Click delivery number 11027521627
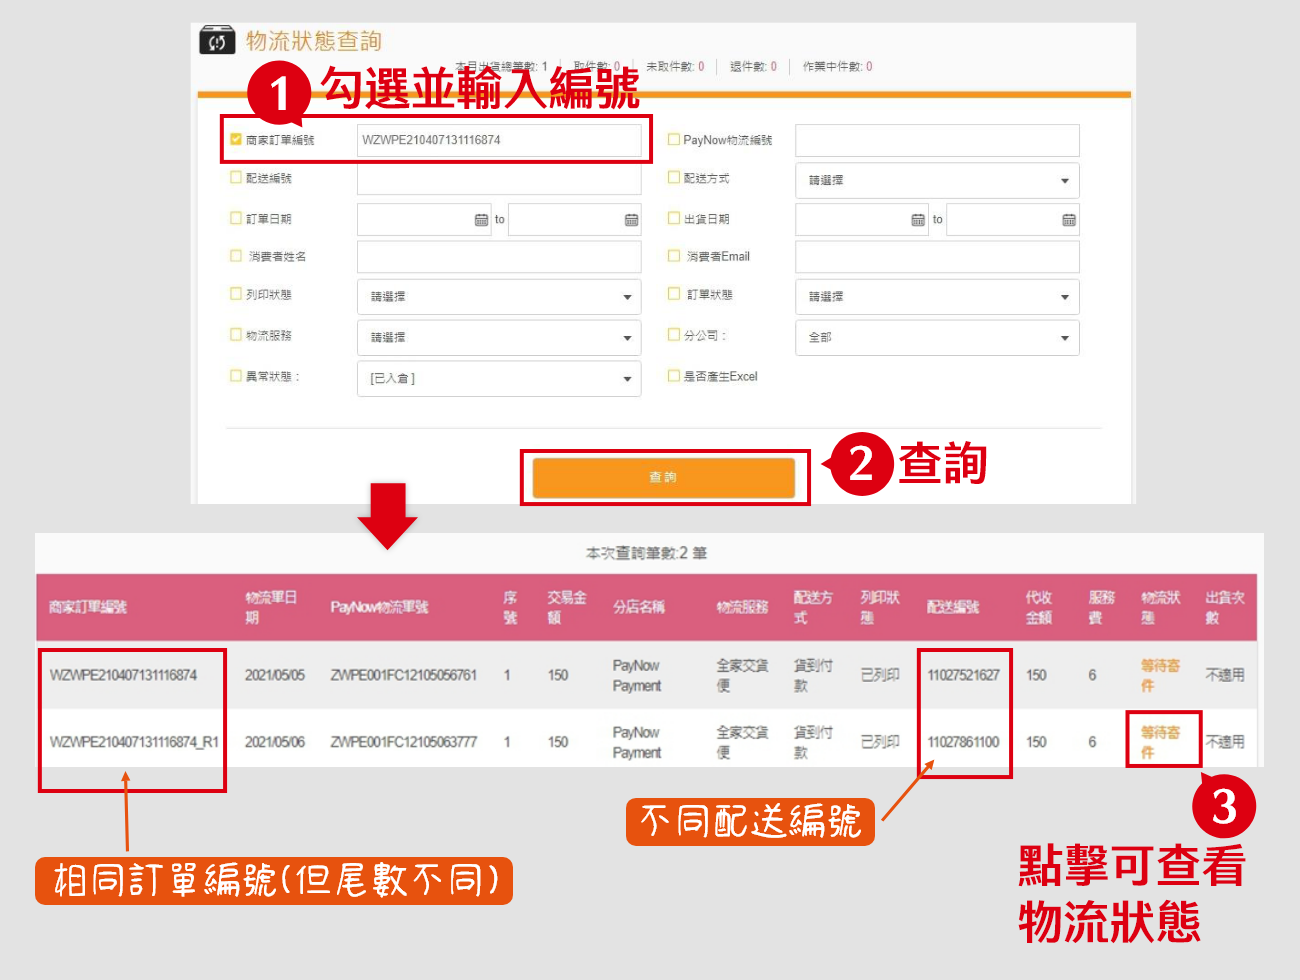This screenshot has height=980, width=1300. click(963, 675)
